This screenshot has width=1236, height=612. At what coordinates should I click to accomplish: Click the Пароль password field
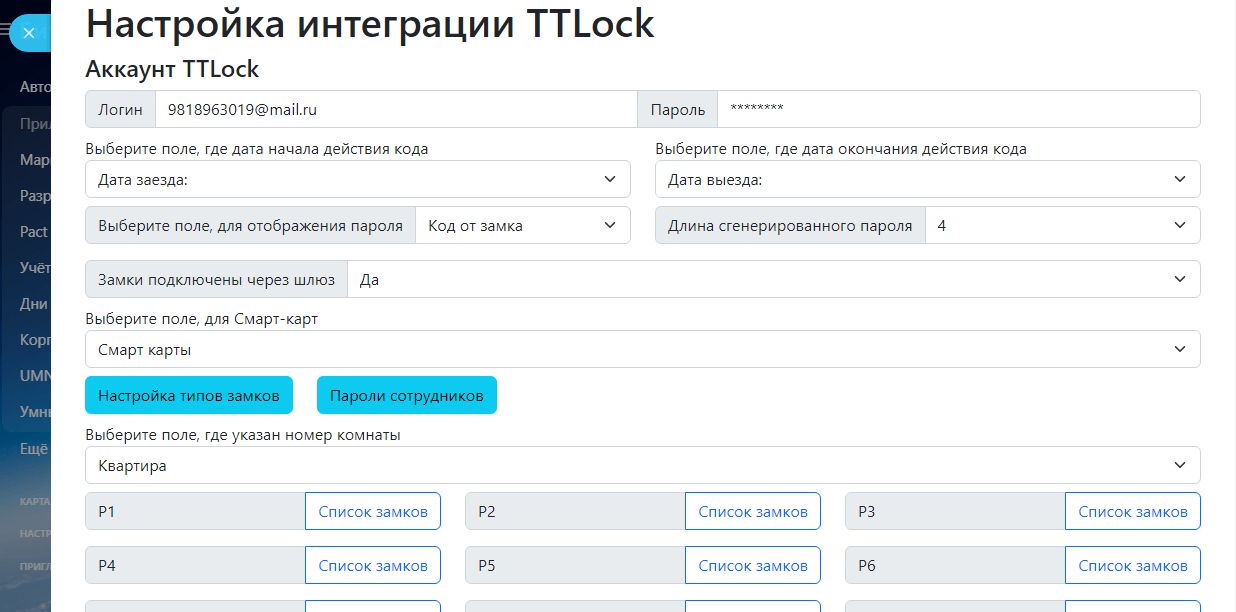pos(957,110)
